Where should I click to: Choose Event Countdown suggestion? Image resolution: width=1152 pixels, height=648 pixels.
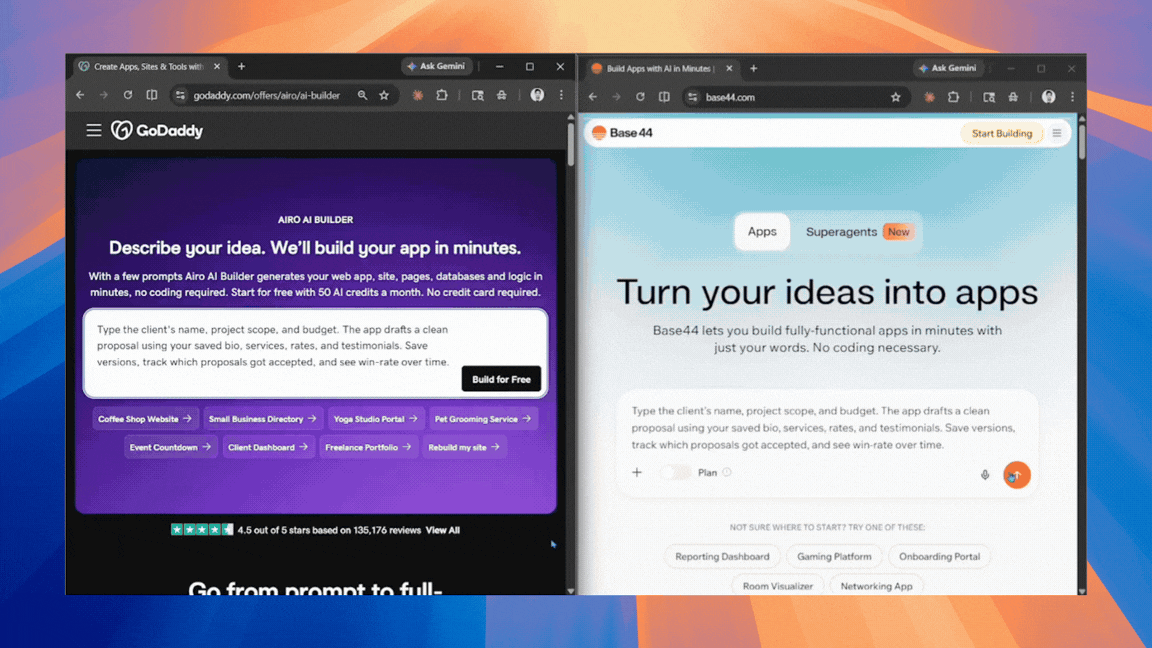pyautogui.click(x=170, y=447)
